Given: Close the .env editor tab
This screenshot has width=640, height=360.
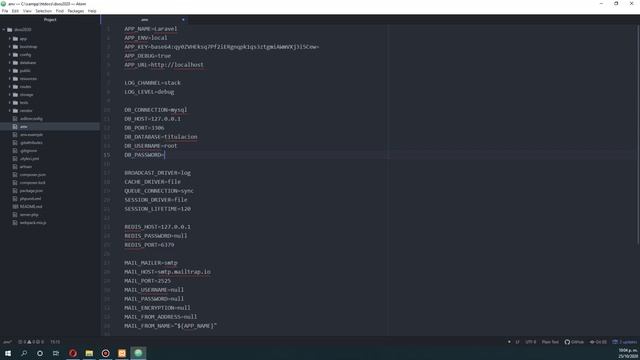Looking at the screenshot, I should coord(183,20).
